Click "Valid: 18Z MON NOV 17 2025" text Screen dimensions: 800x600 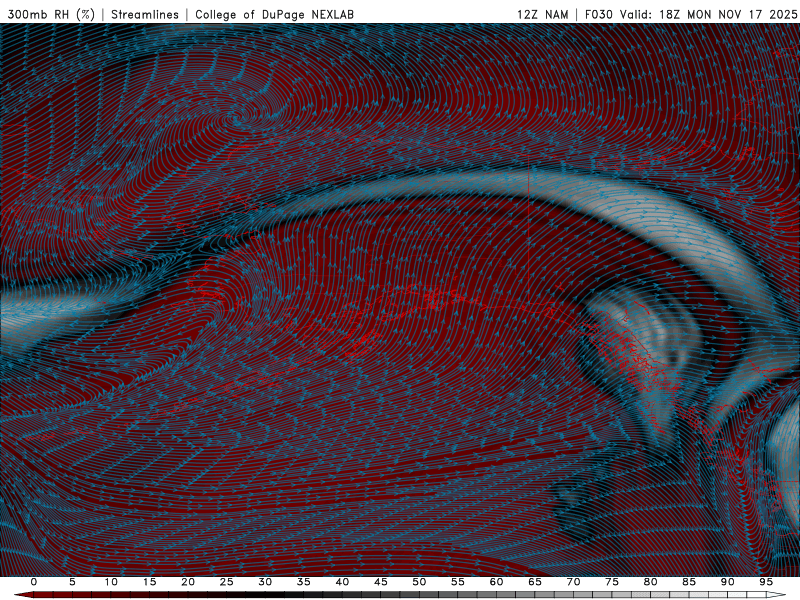(709, 15)
